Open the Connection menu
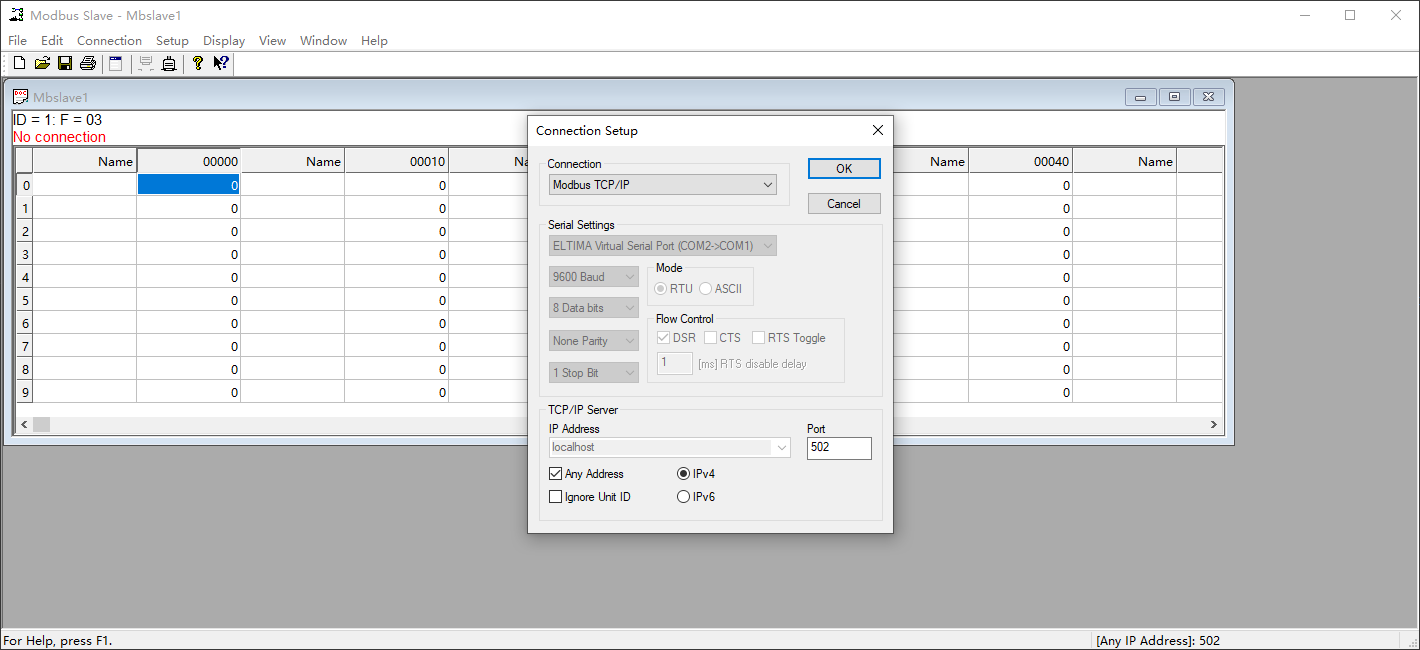 tap(109, 41)
